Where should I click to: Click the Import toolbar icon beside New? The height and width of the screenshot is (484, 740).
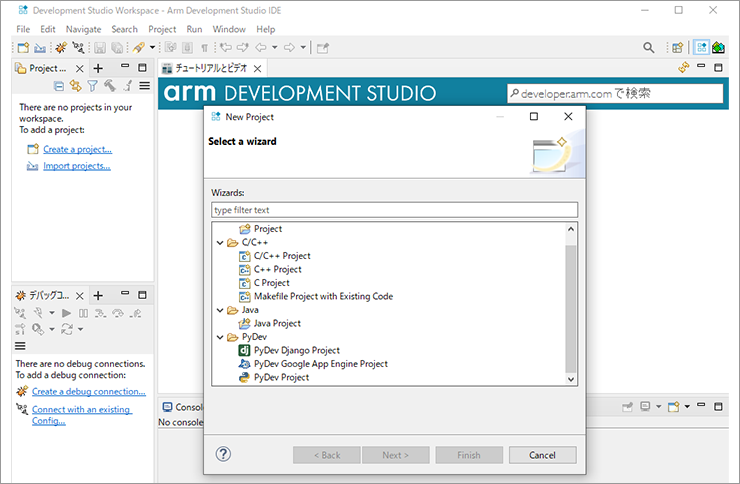[40, 48]
